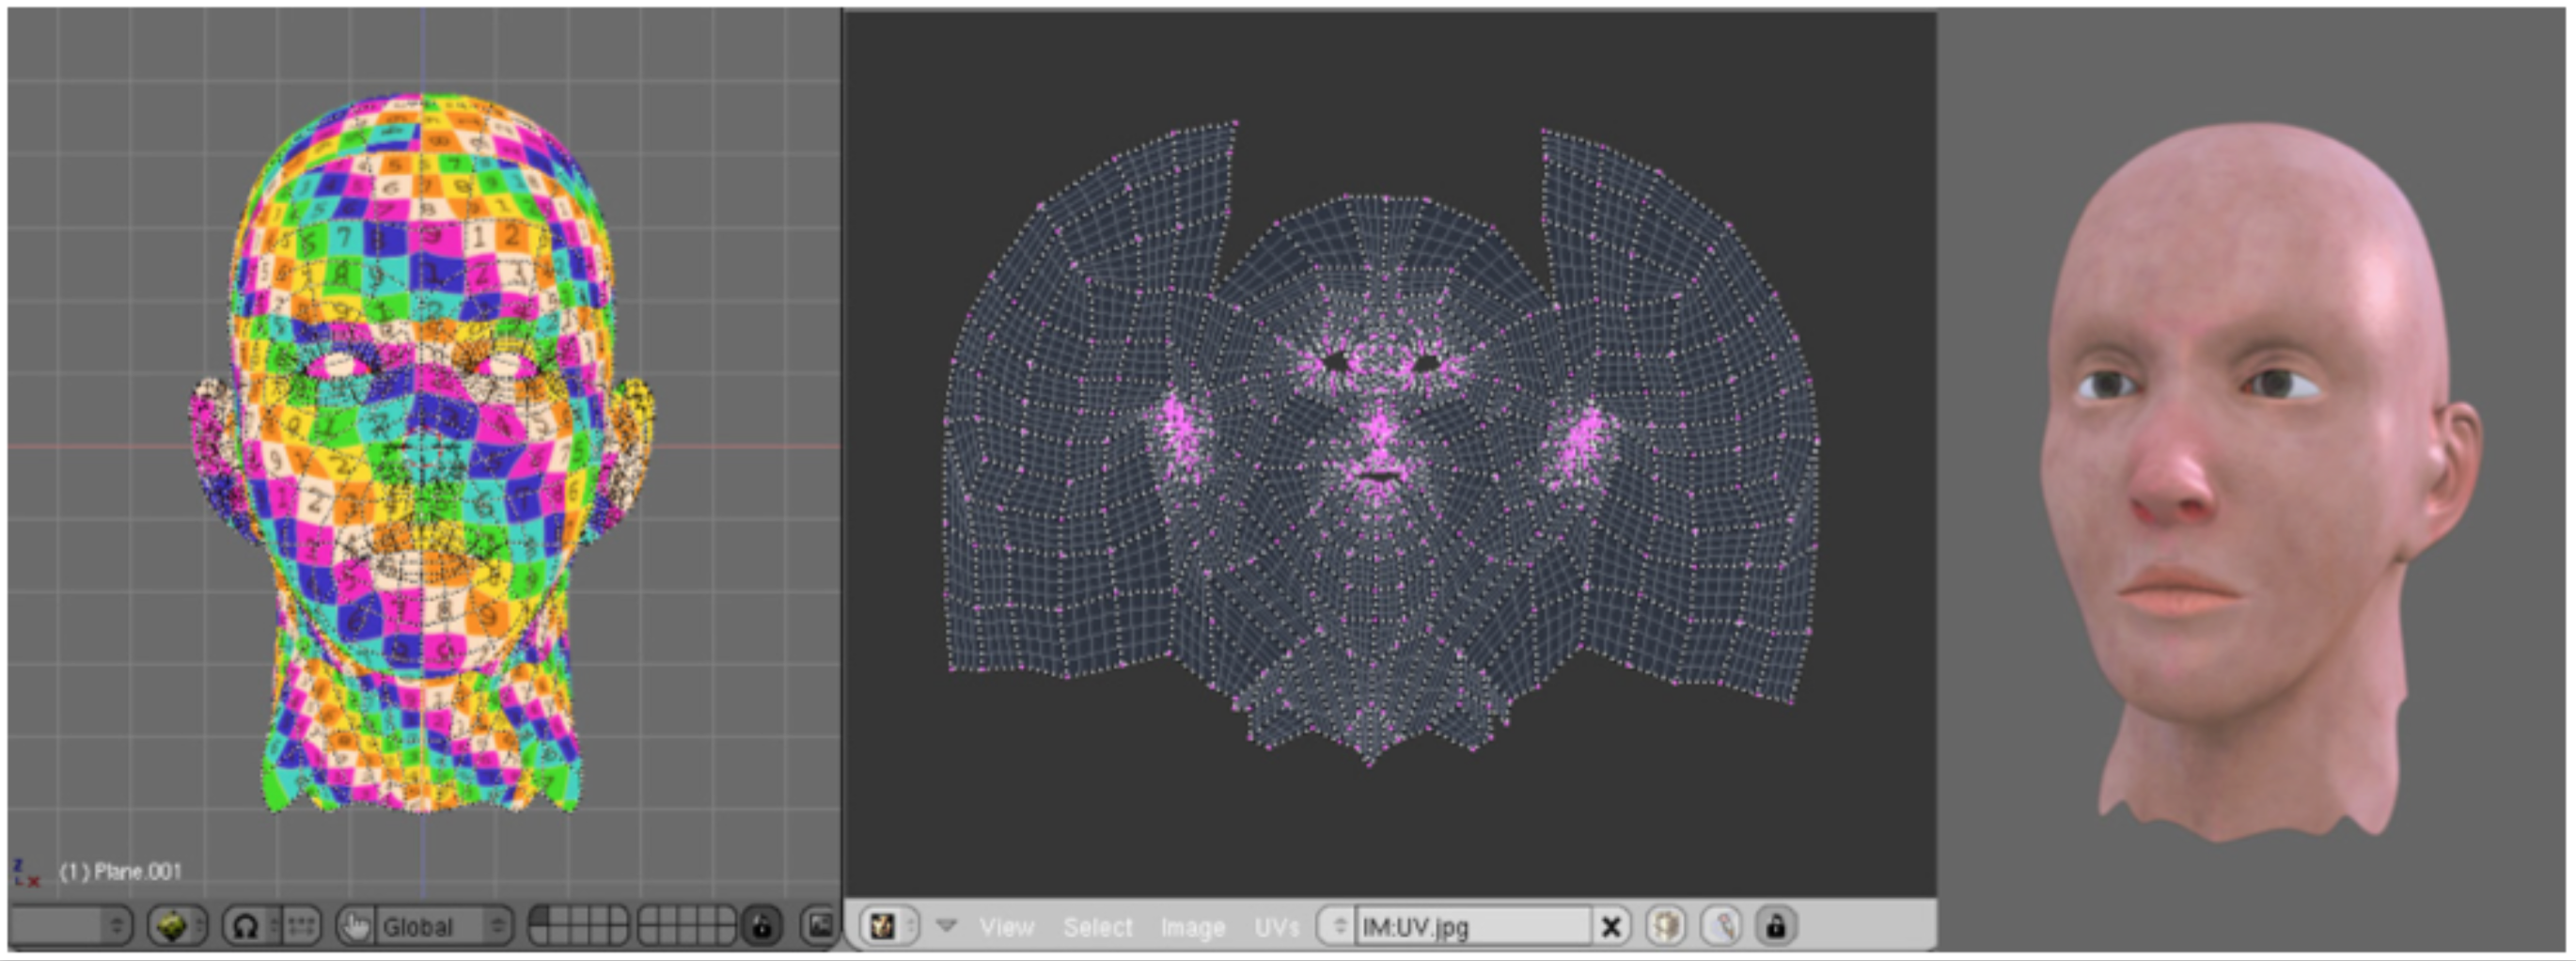This screenshot has width=2576, height=961.
Task: Unlink UV.jpg with the X button
Action: (1610, 926)
